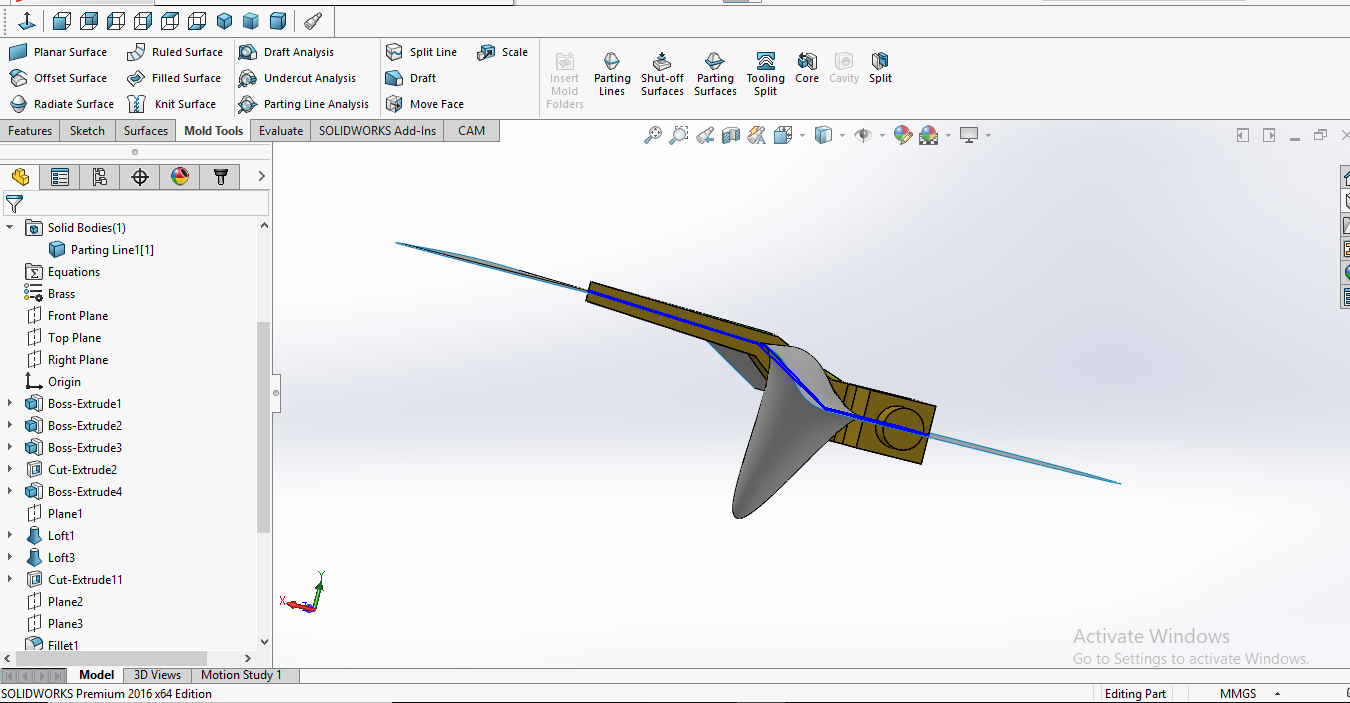
Task: Choose the Draft tool
Action: click(411, 78)
